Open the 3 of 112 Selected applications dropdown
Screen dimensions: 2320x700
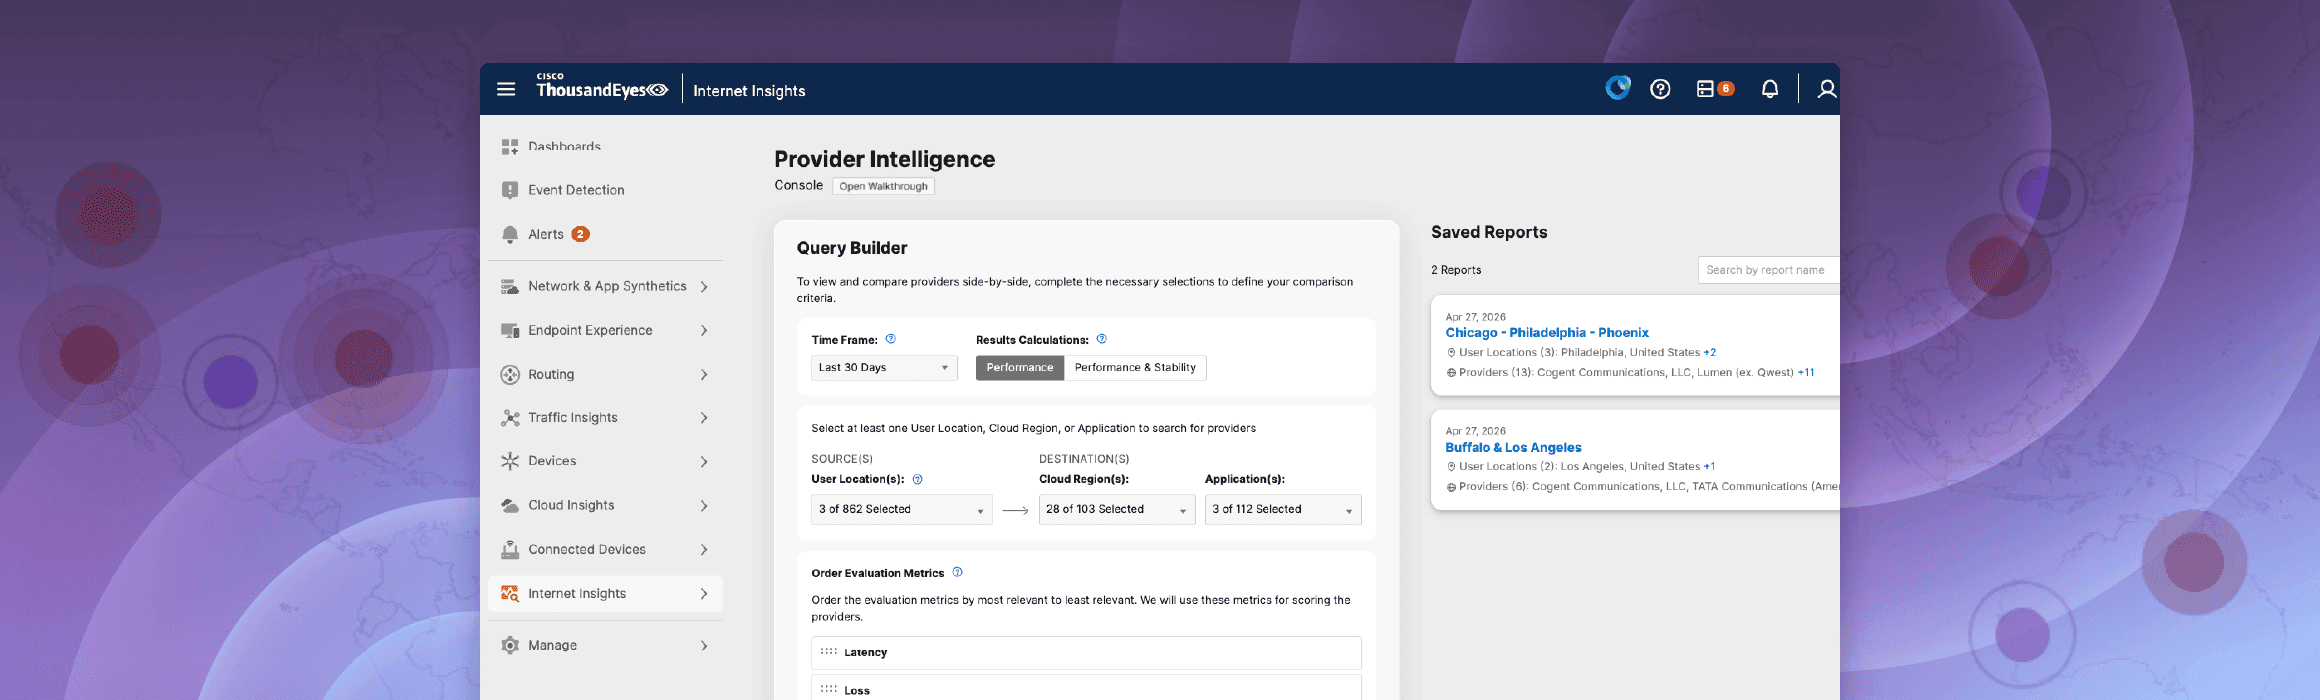pos(1283,509)
